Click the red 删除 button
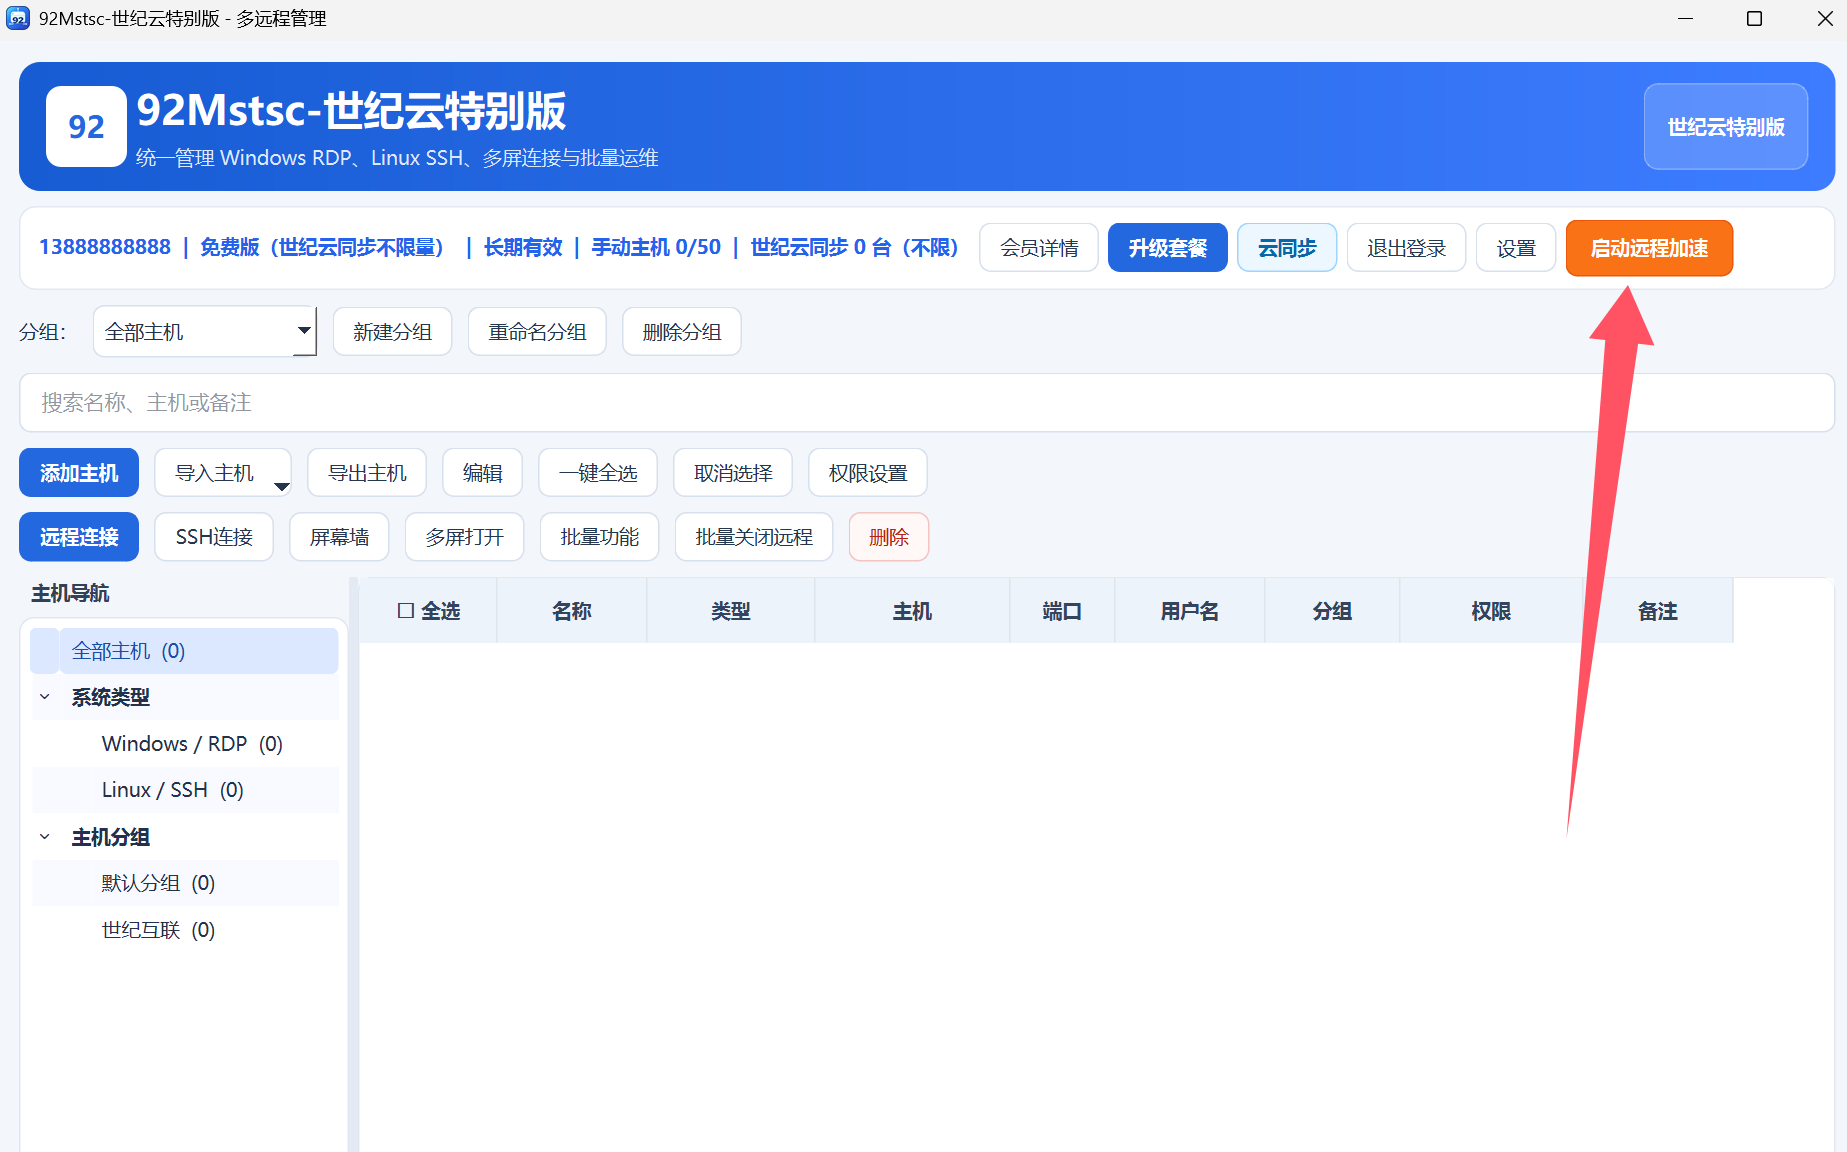Image resolution: width=1847 pixels, height=1152 pixels. (889, 537)
